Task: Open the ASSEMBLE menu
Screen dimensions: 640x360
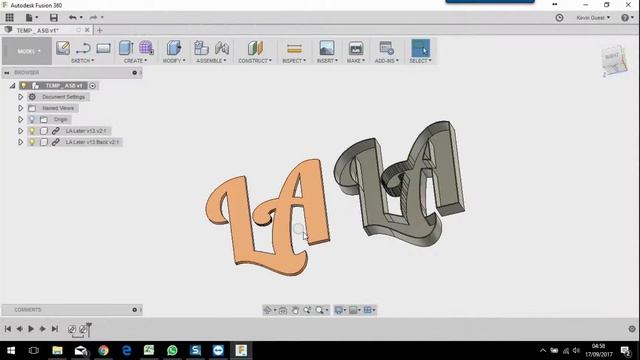Action: [x=211, y=60]
